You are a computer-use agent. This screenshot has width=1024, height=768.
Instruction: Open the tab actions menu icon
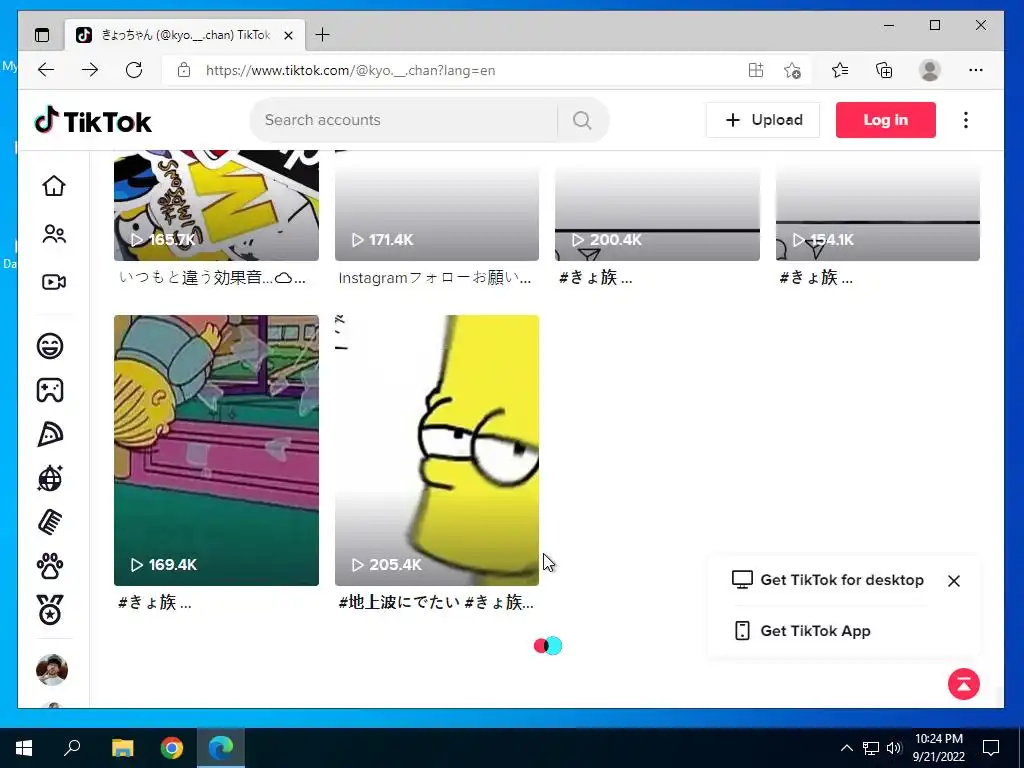coord(42,35)
